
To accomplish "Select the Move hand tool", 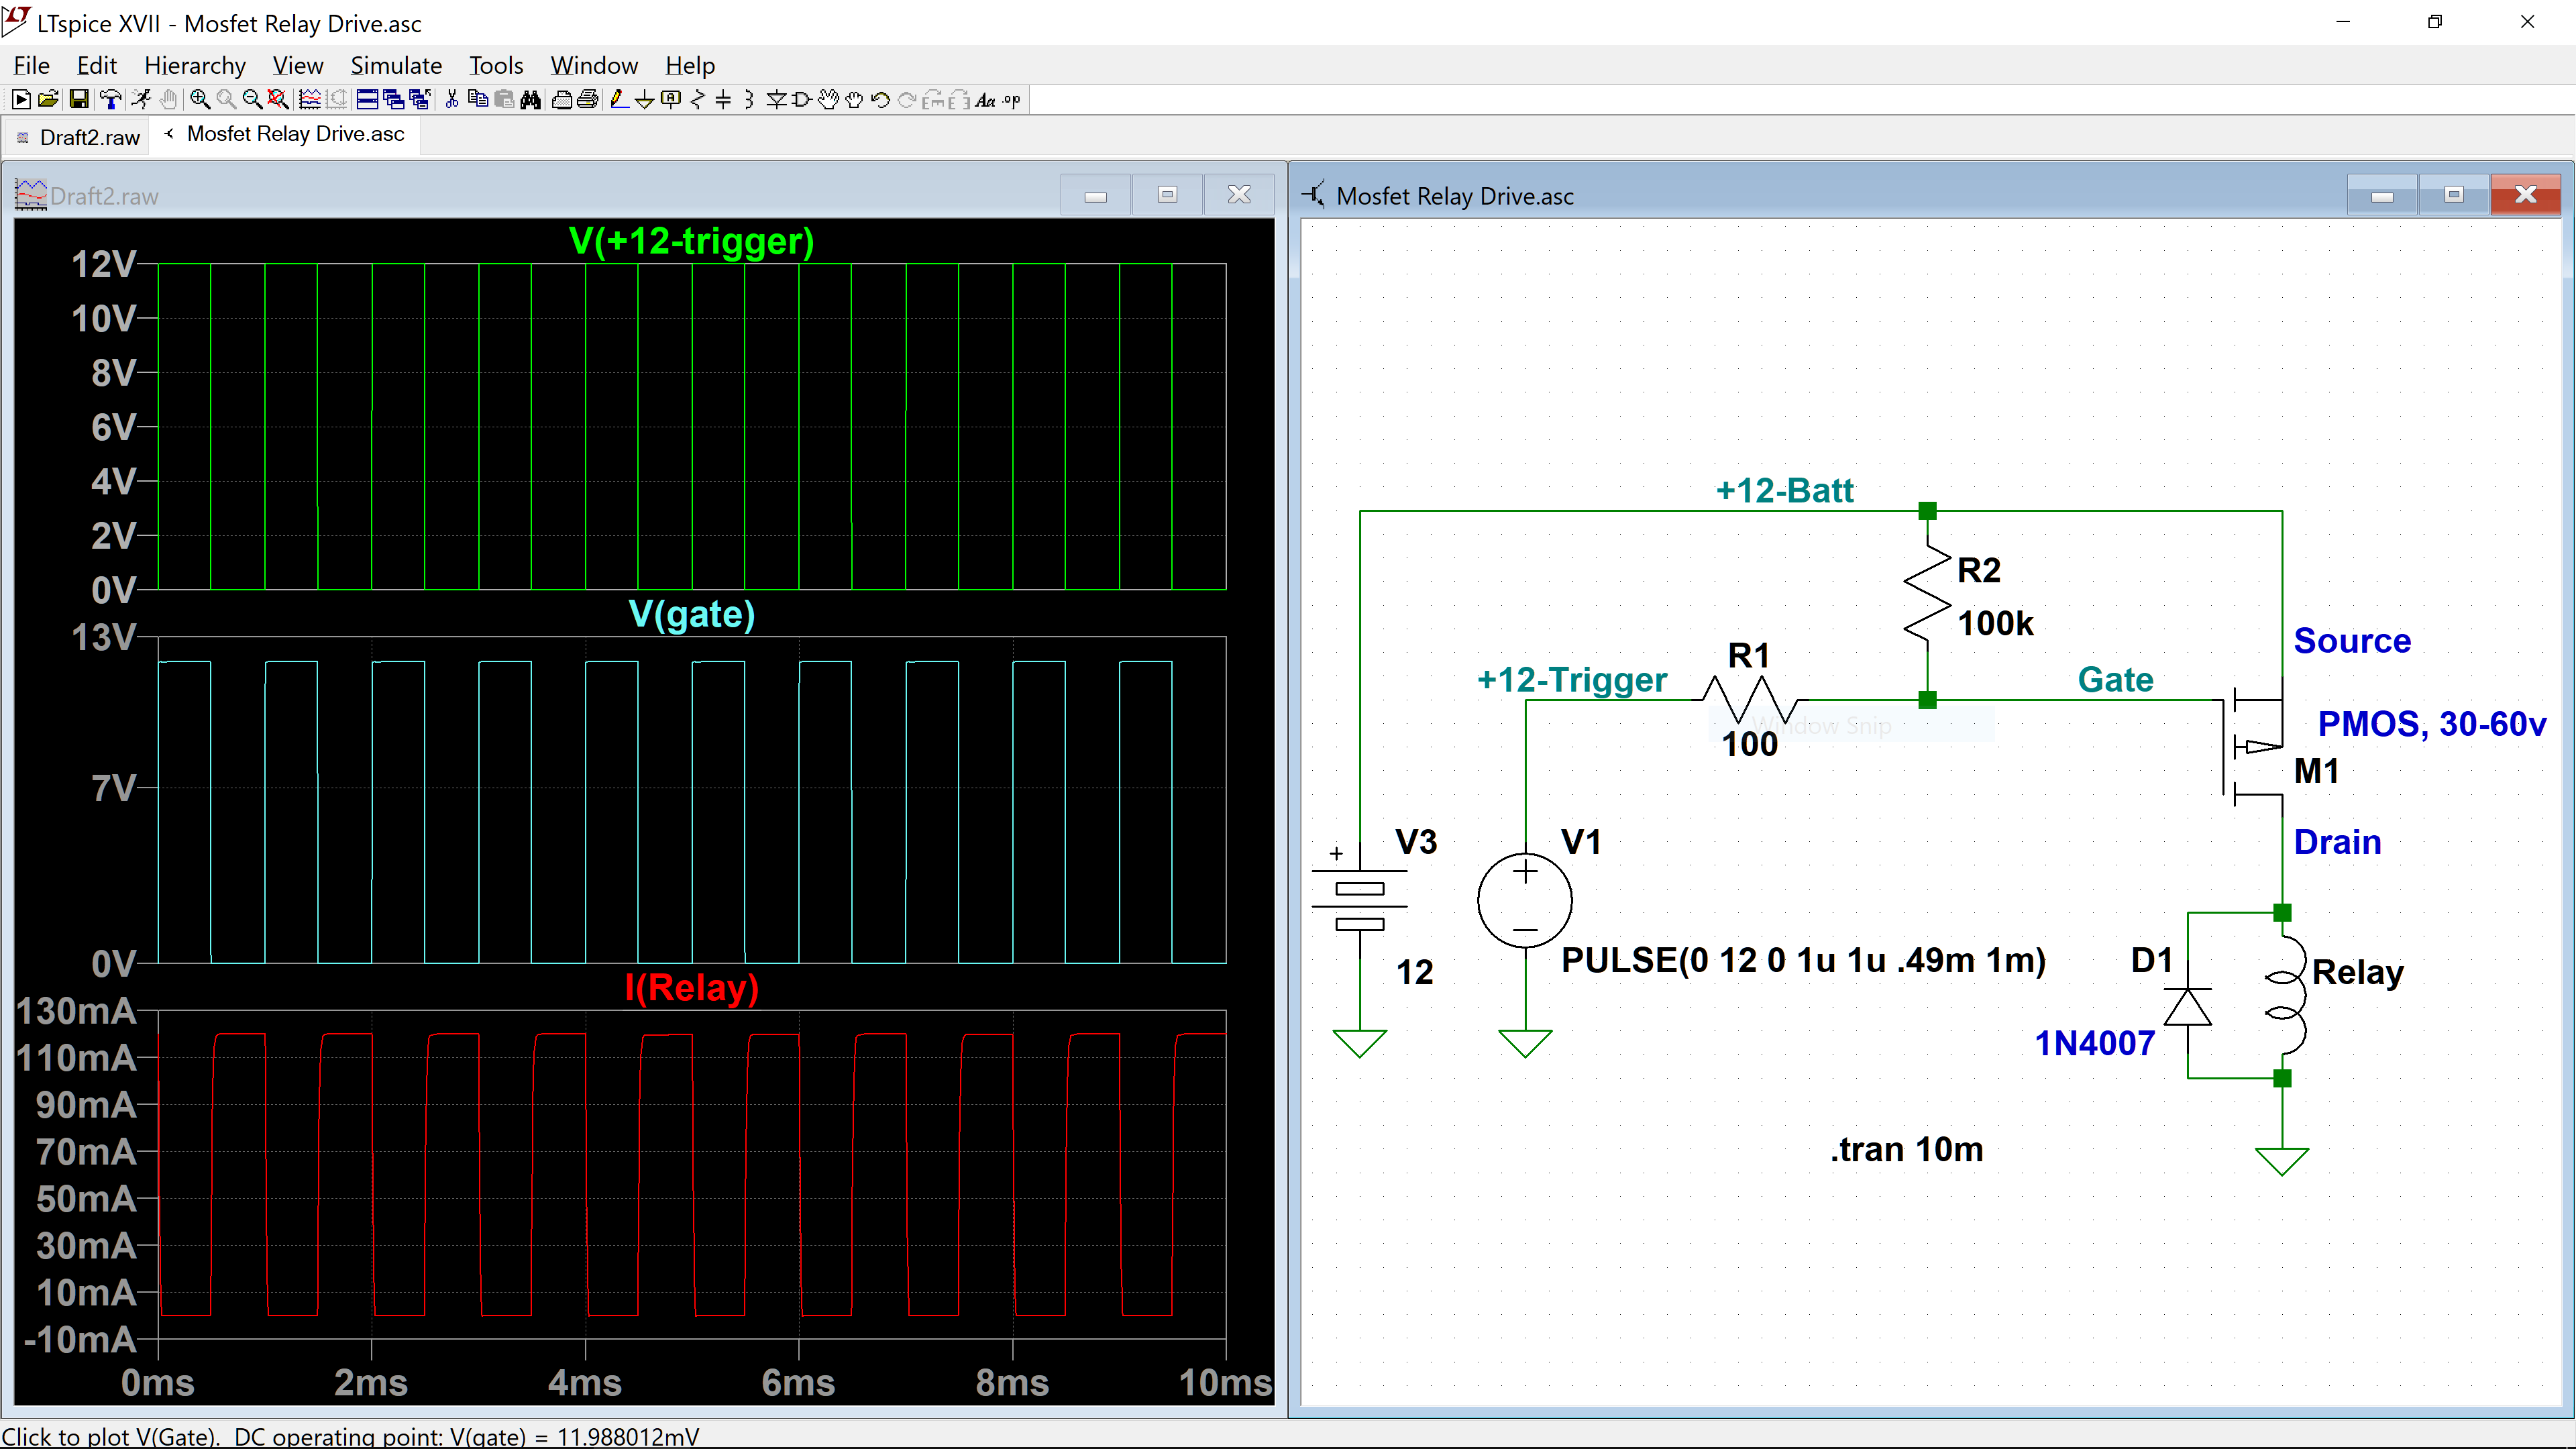I will 828,100.
